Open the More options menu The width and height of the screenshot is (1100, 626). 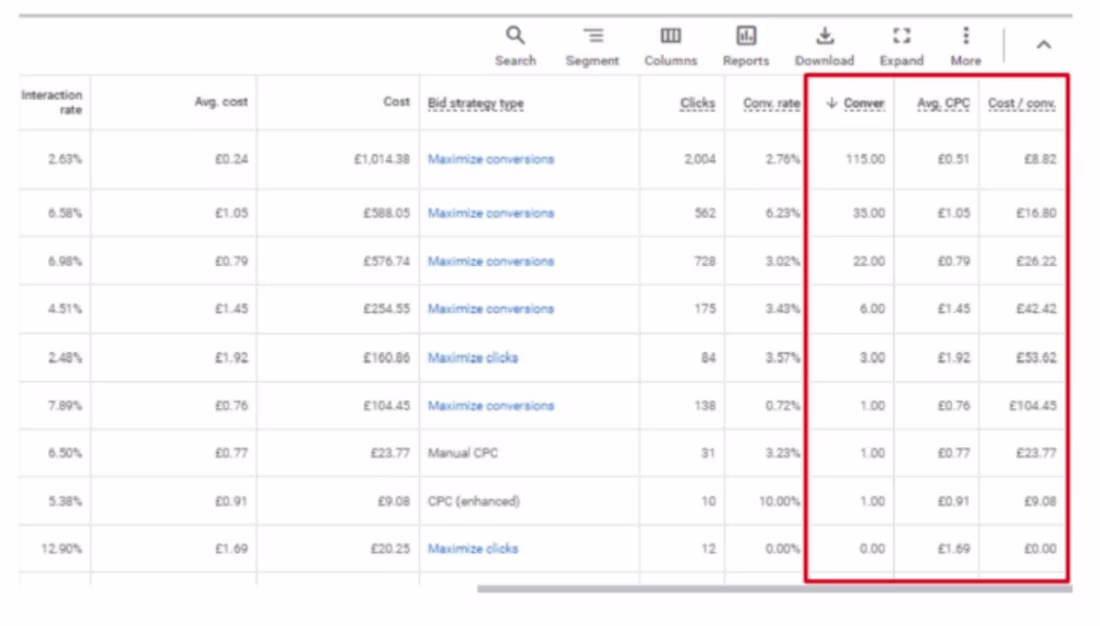coord(966,35)
